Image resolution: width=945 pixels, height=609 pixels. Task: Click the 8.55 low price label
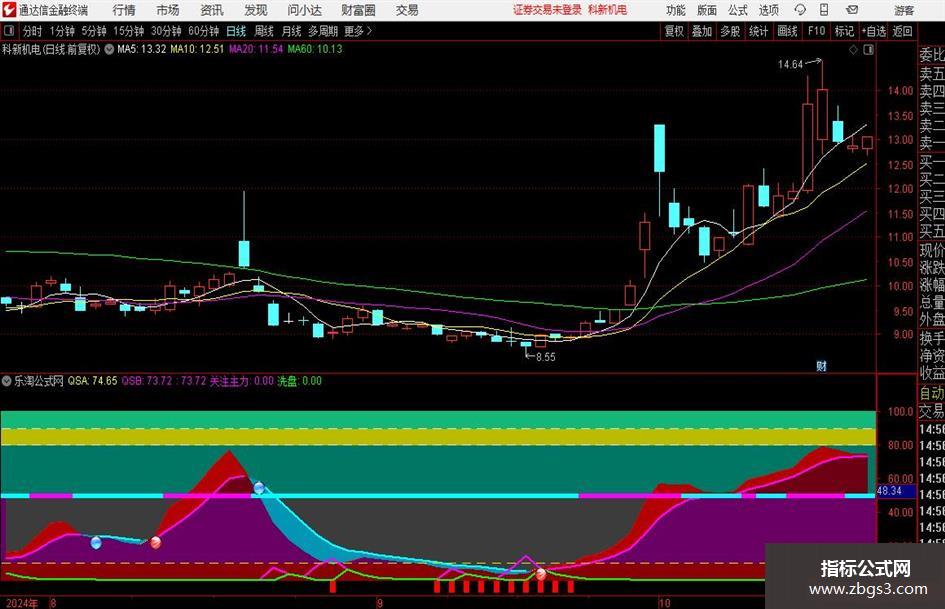click(545, 357)
